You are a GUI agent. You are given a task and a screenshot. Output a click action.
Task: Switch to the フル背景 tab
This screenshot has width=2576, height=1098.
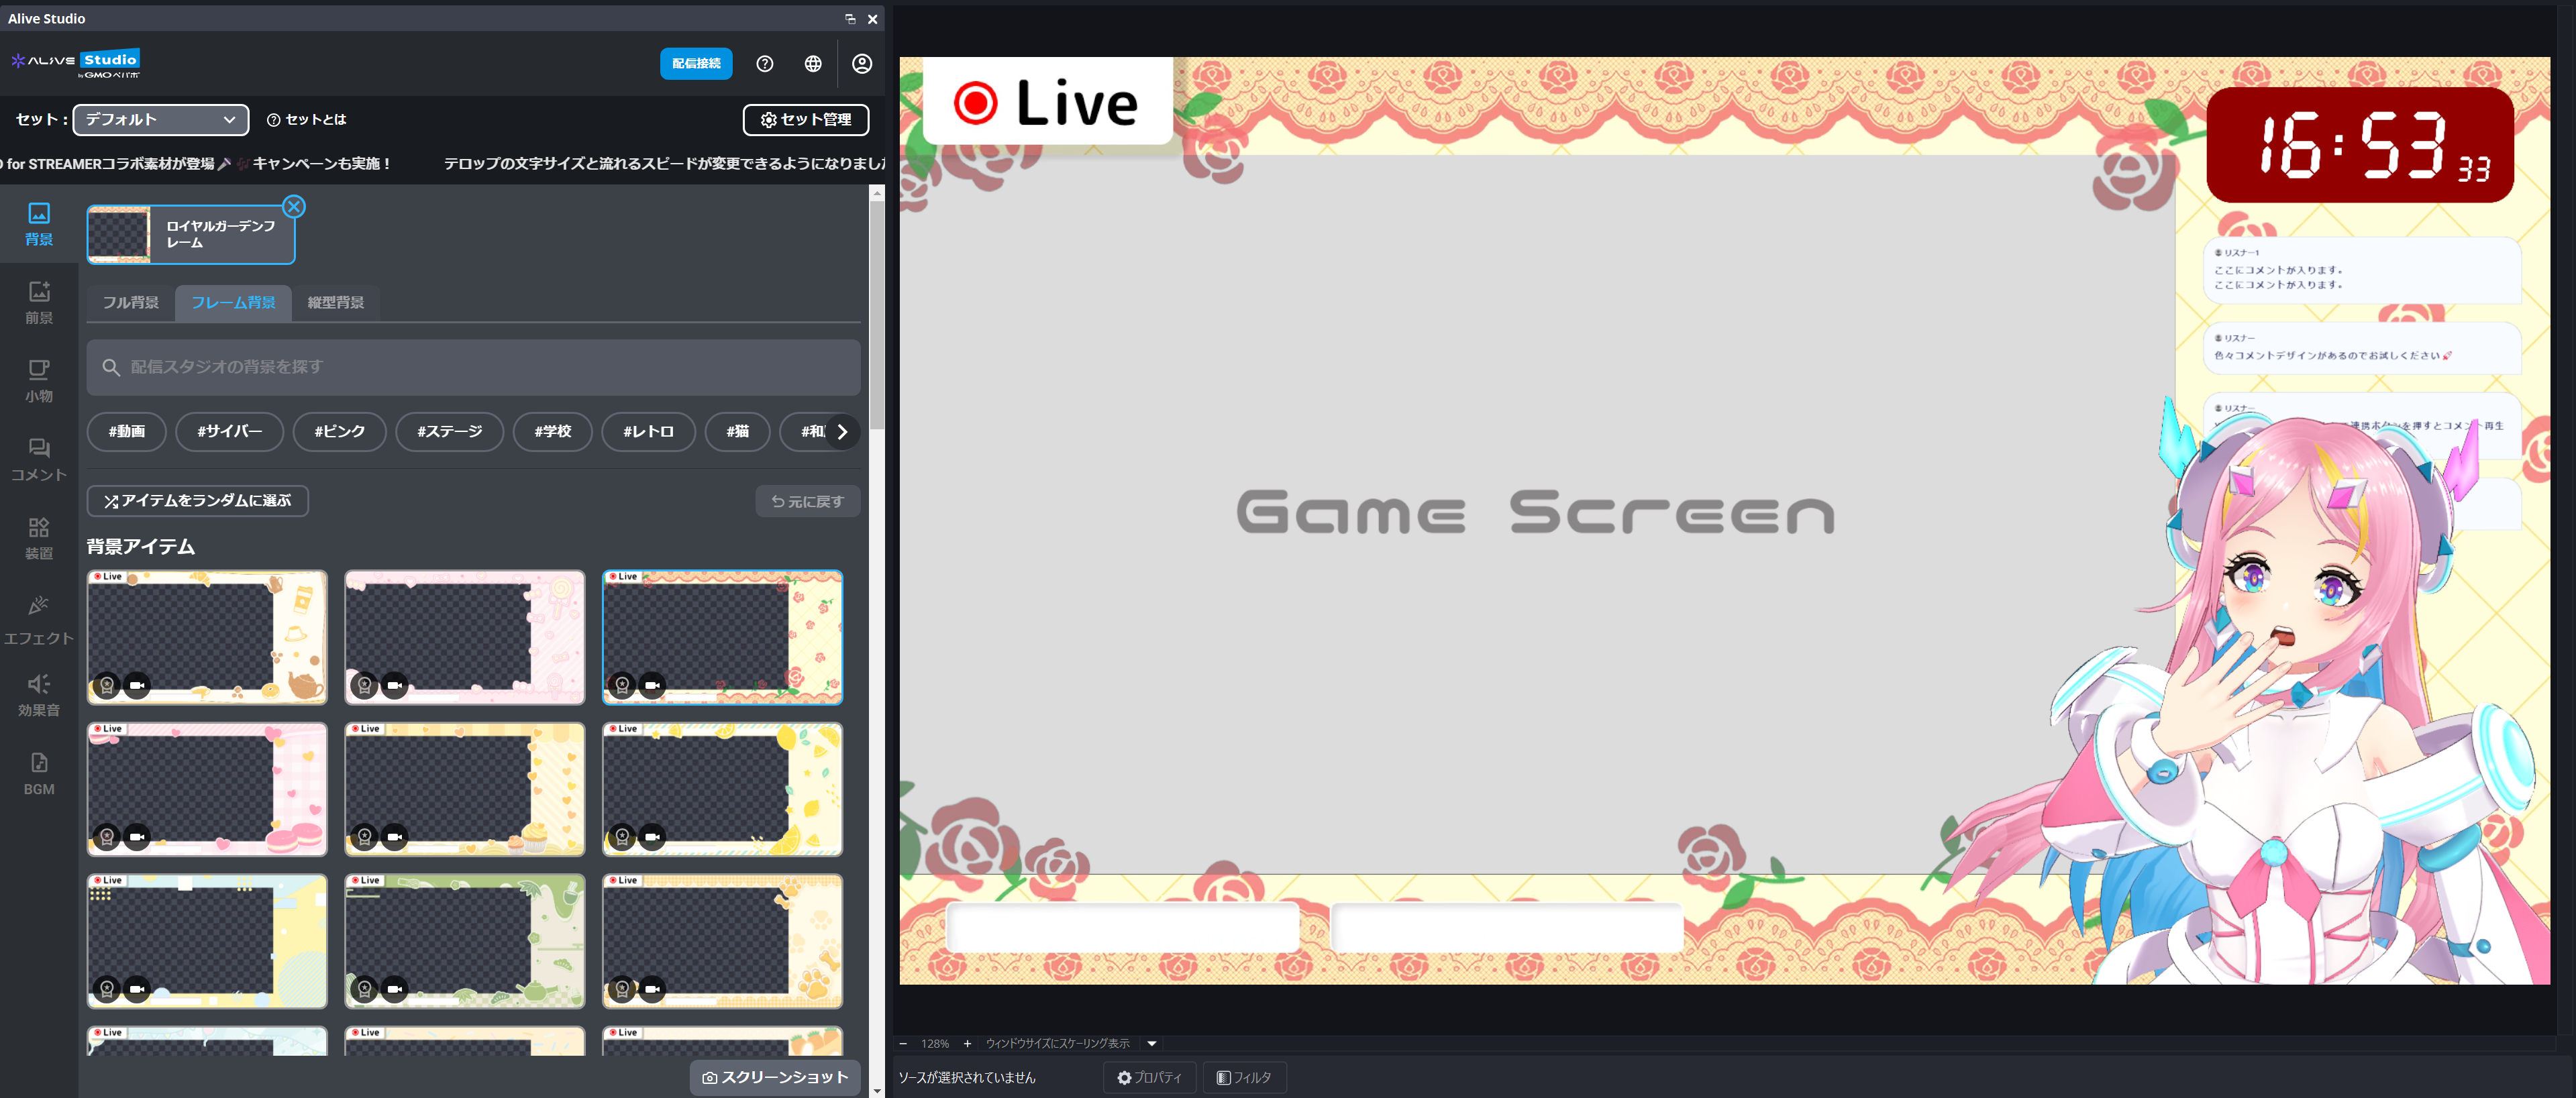pos(131,302)
